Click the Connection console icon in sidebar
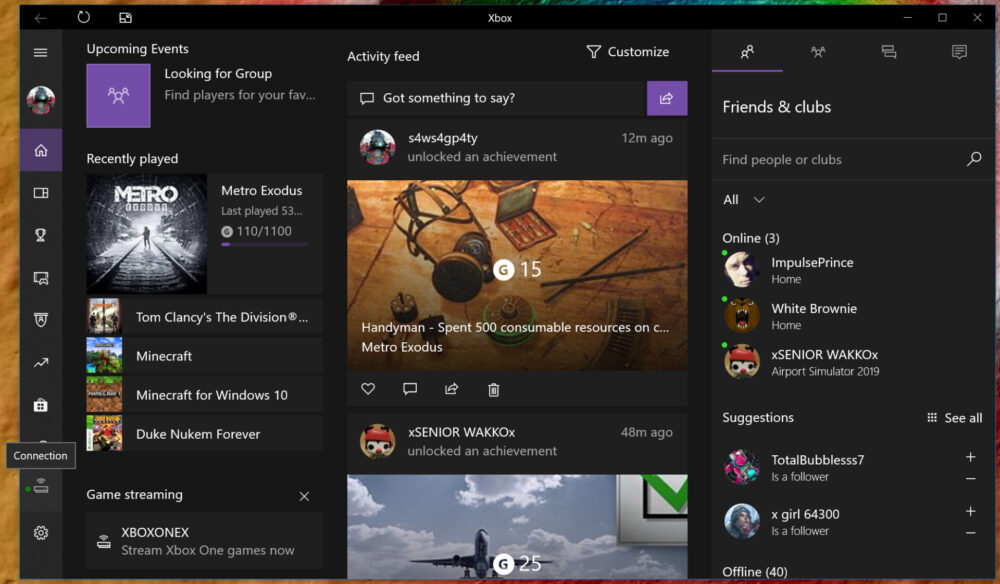The width and height of the screenshot is (1000, 584). 40,489
